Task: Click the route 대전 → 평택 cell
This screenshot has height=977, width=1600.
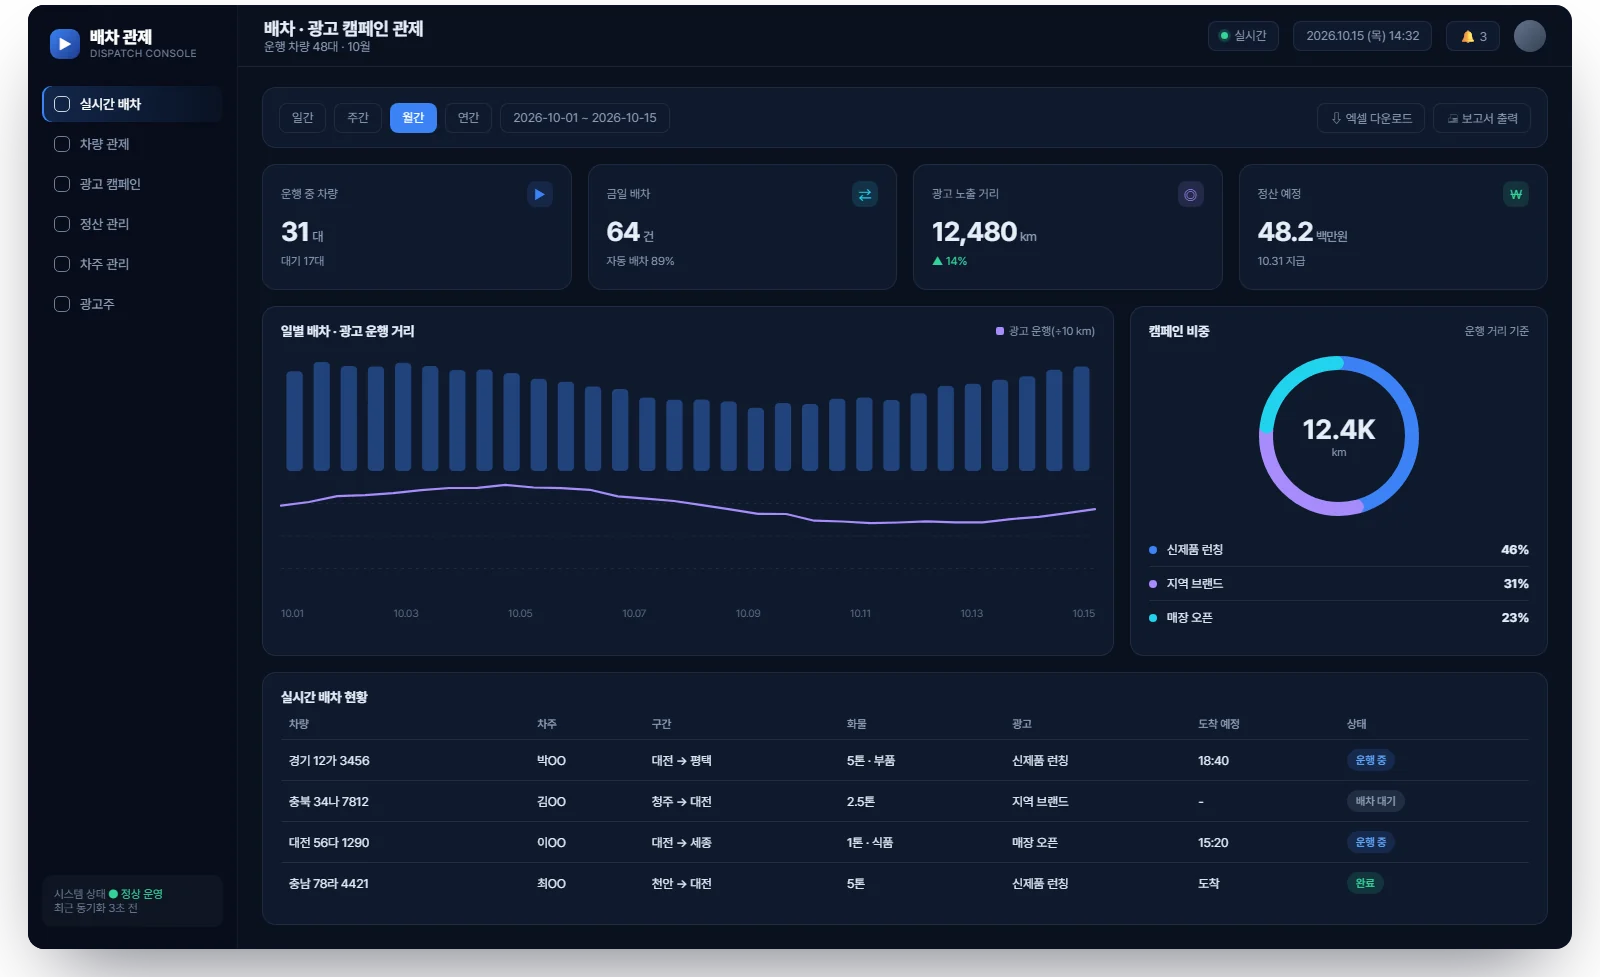Action: coord(682,761)
